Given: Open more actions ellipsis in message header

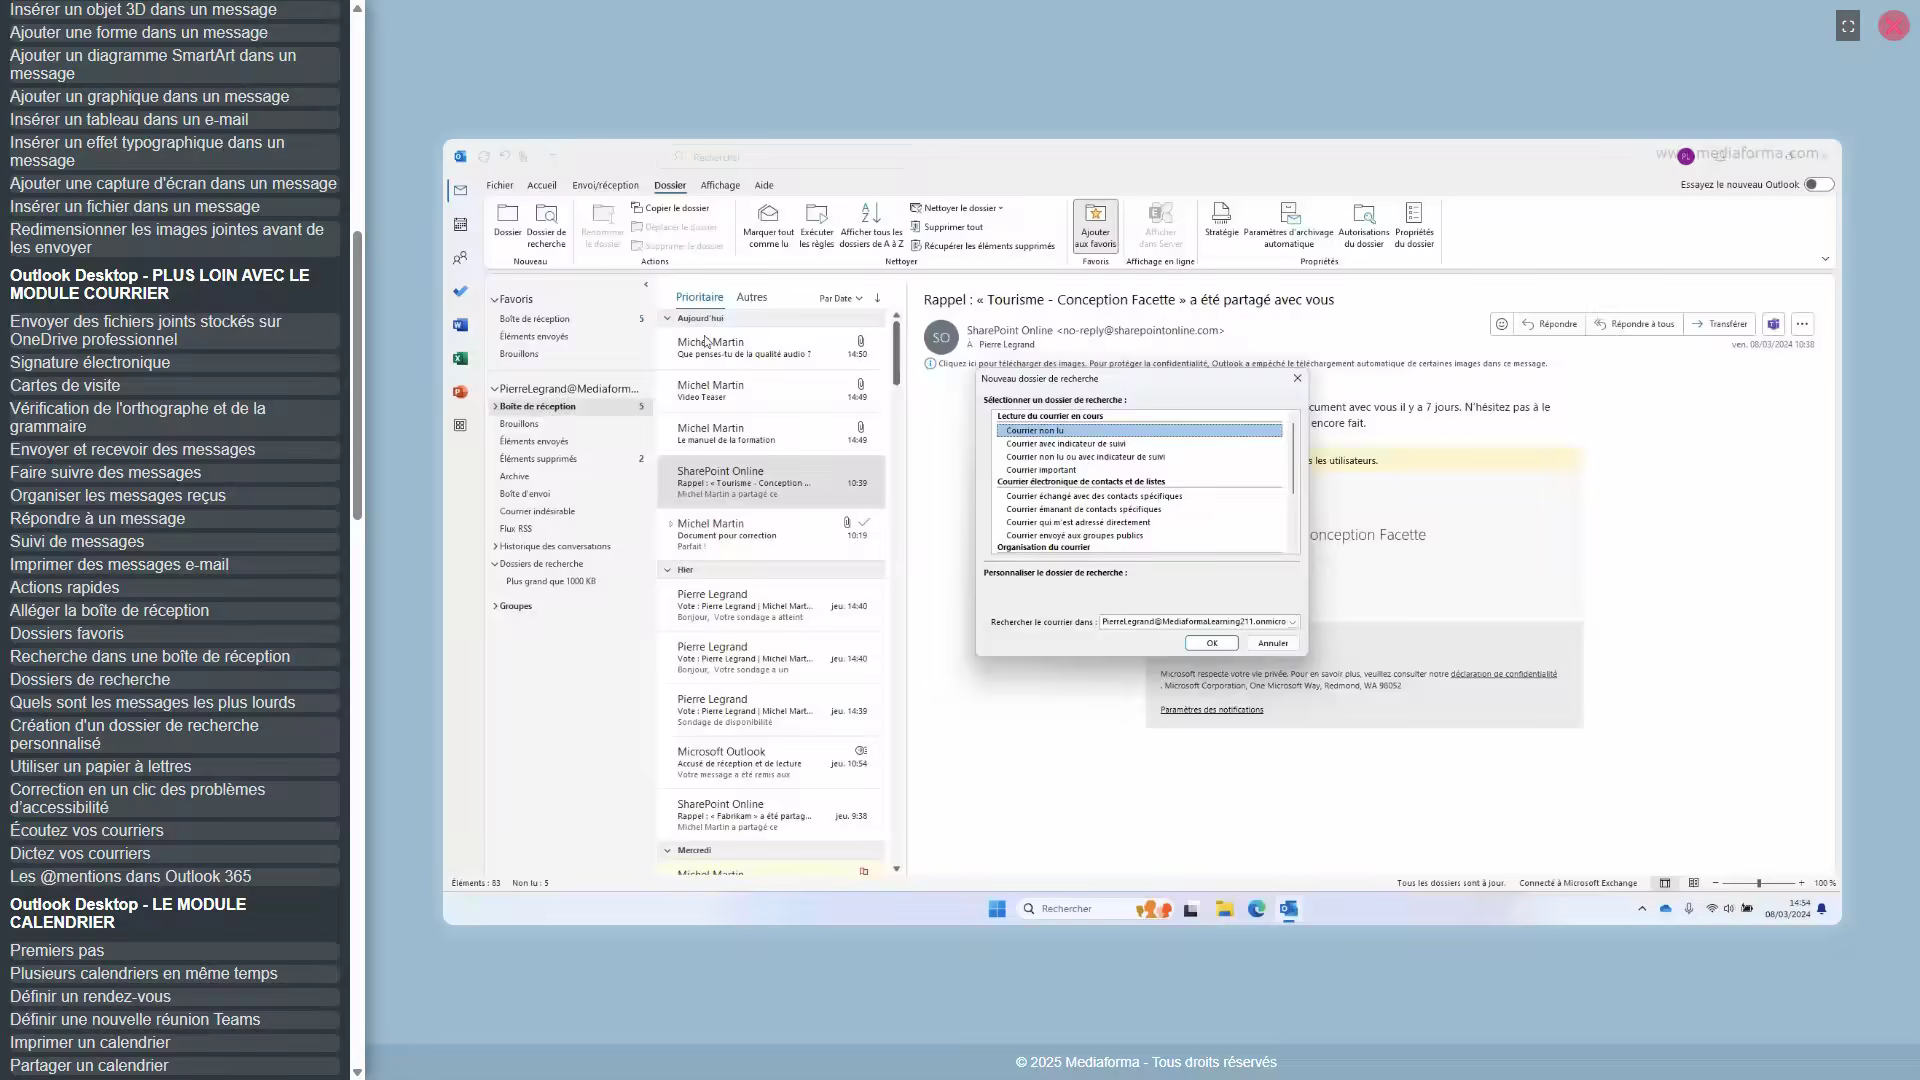Looking at the screenshot, I should [x=1802, y=324].
